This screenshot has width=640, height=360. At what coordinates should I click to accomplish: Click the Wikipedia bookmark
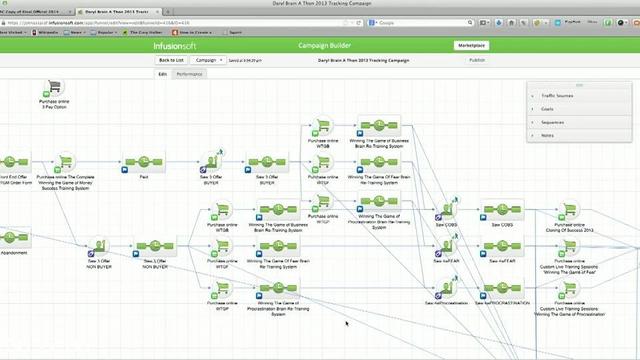click(x=45, y=32)
